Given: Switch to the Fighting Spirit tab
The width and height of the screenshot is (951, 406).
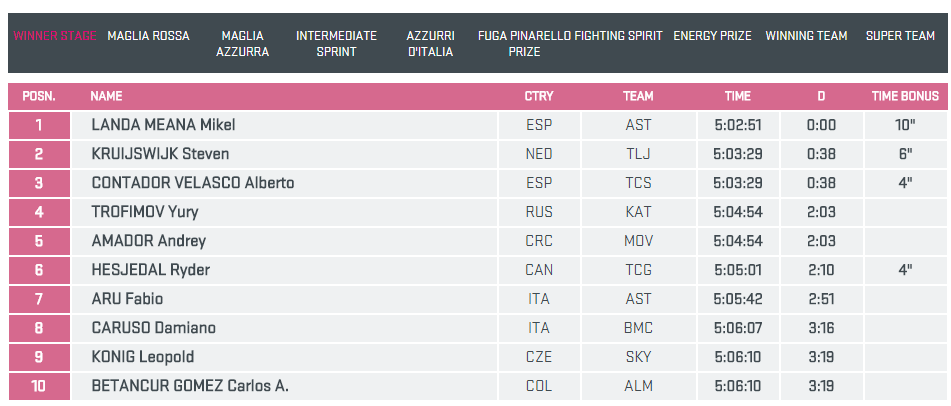Looking at the screenshot, I should pyautogui.click(x=618, y=36).
